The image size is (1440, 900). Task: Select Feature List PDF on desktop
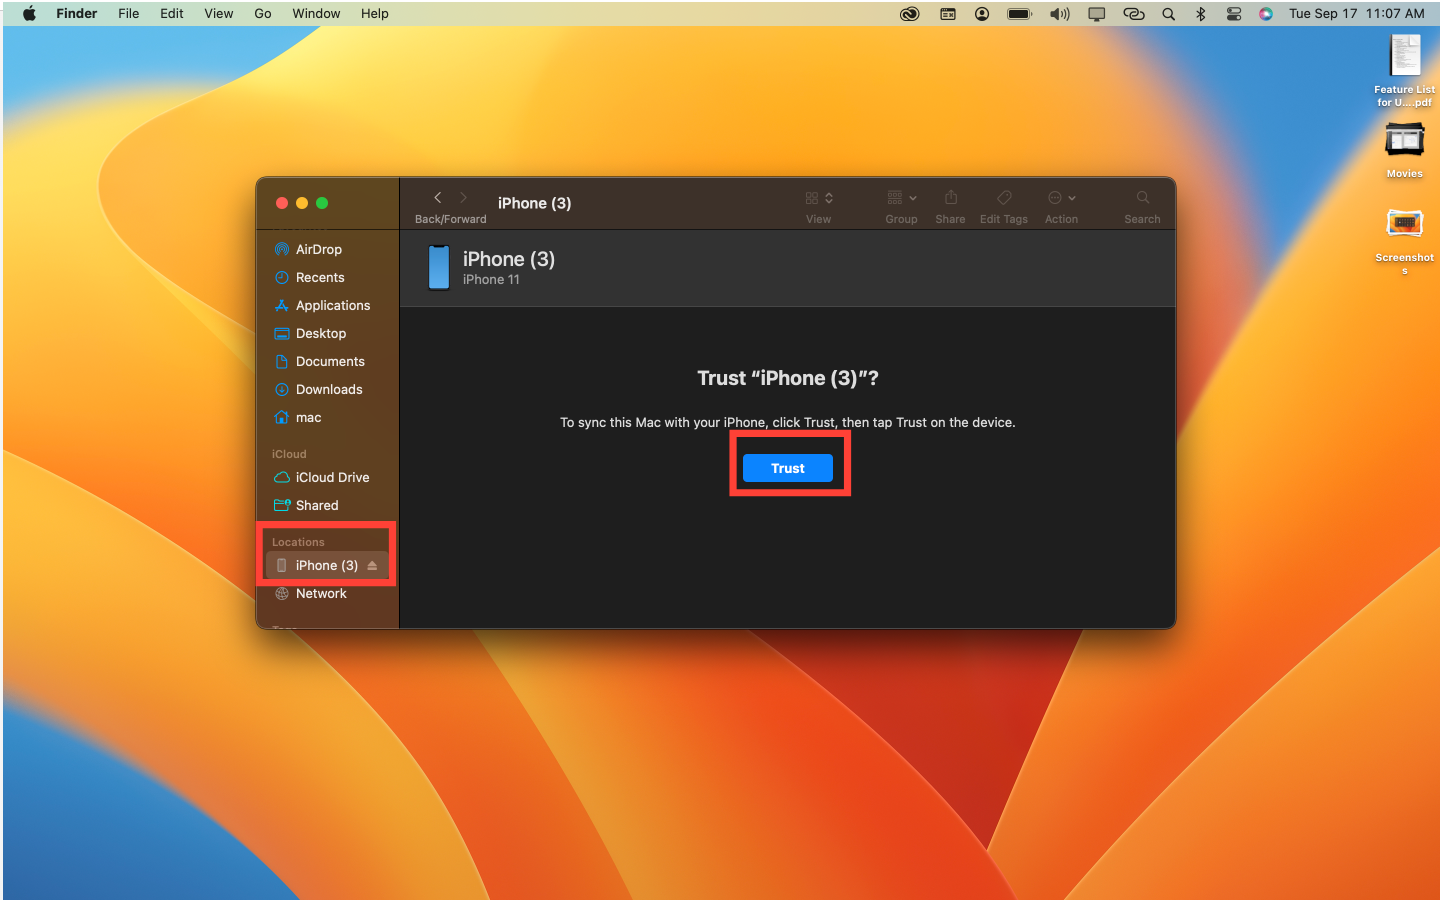pyautogui.click(x=1404, y=70)
